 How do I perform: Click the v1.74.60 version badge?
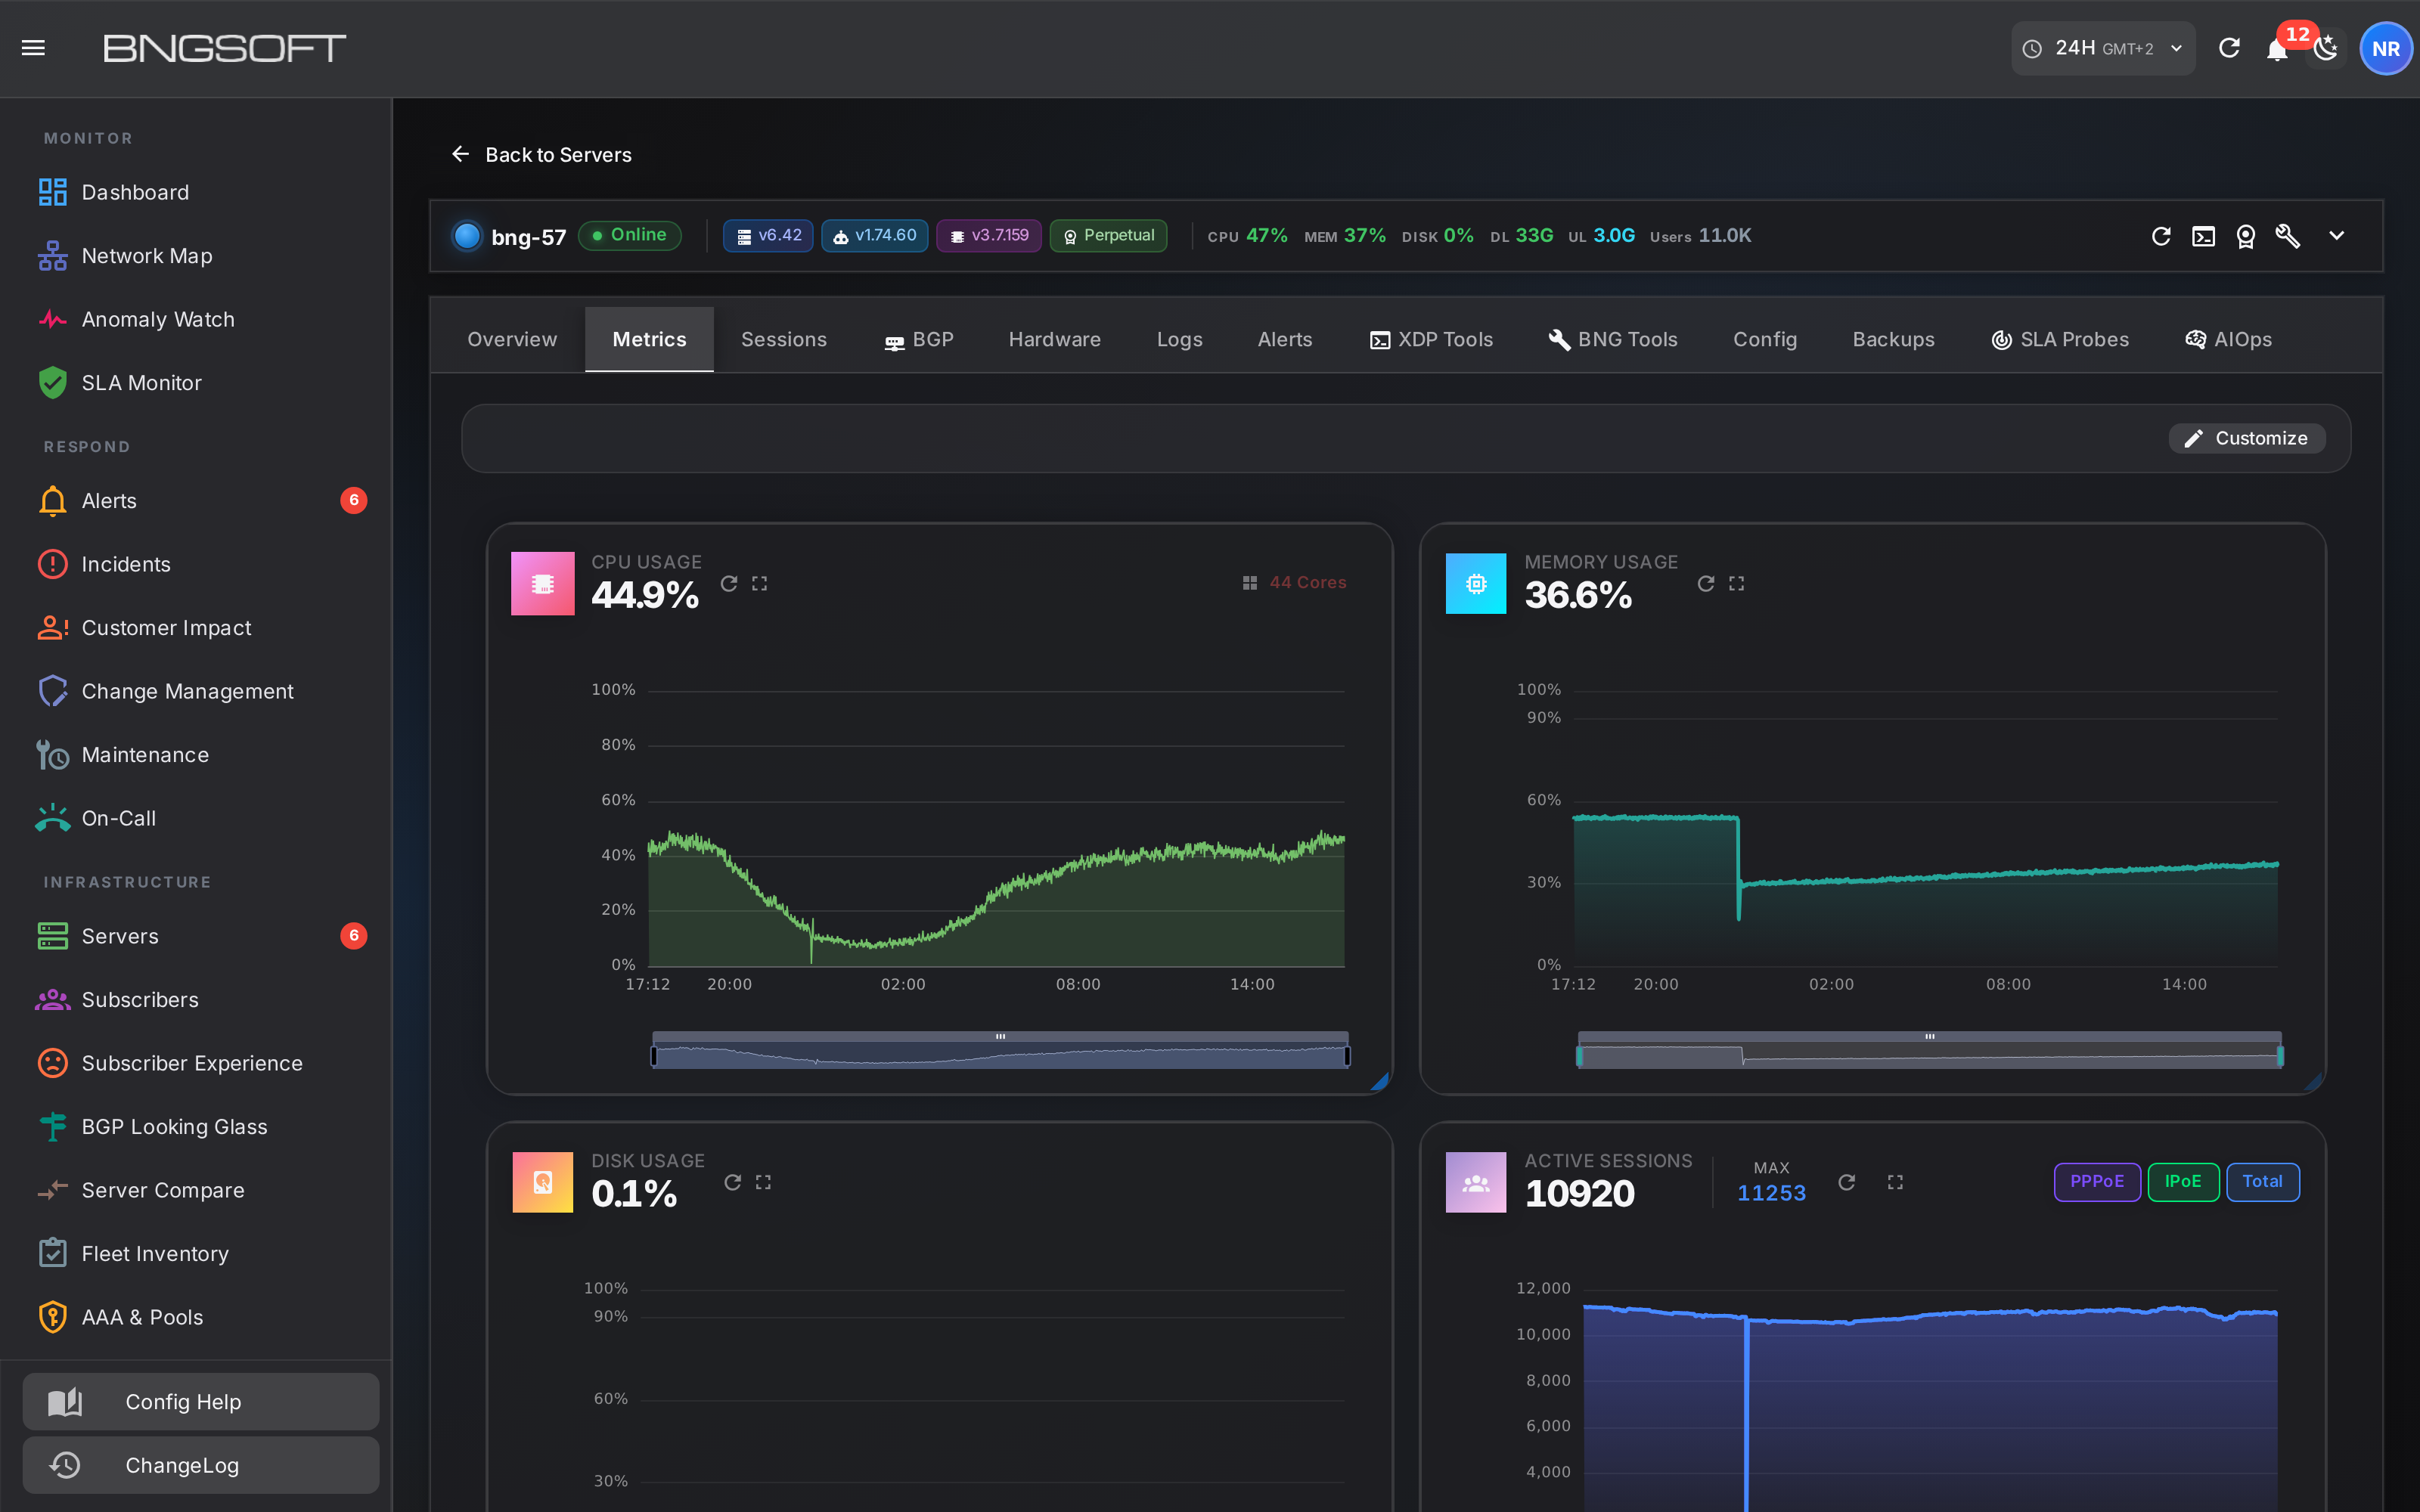(x=874, y=236)
